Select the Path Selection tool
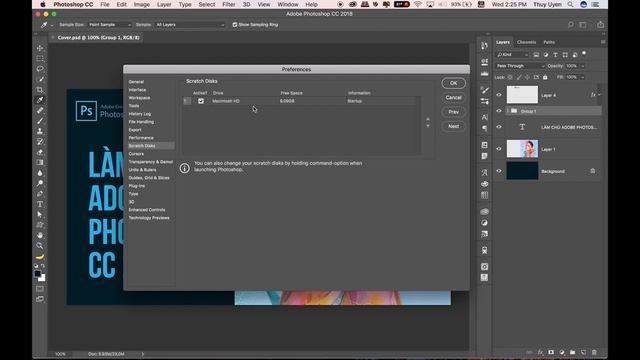 click(40, 214)
